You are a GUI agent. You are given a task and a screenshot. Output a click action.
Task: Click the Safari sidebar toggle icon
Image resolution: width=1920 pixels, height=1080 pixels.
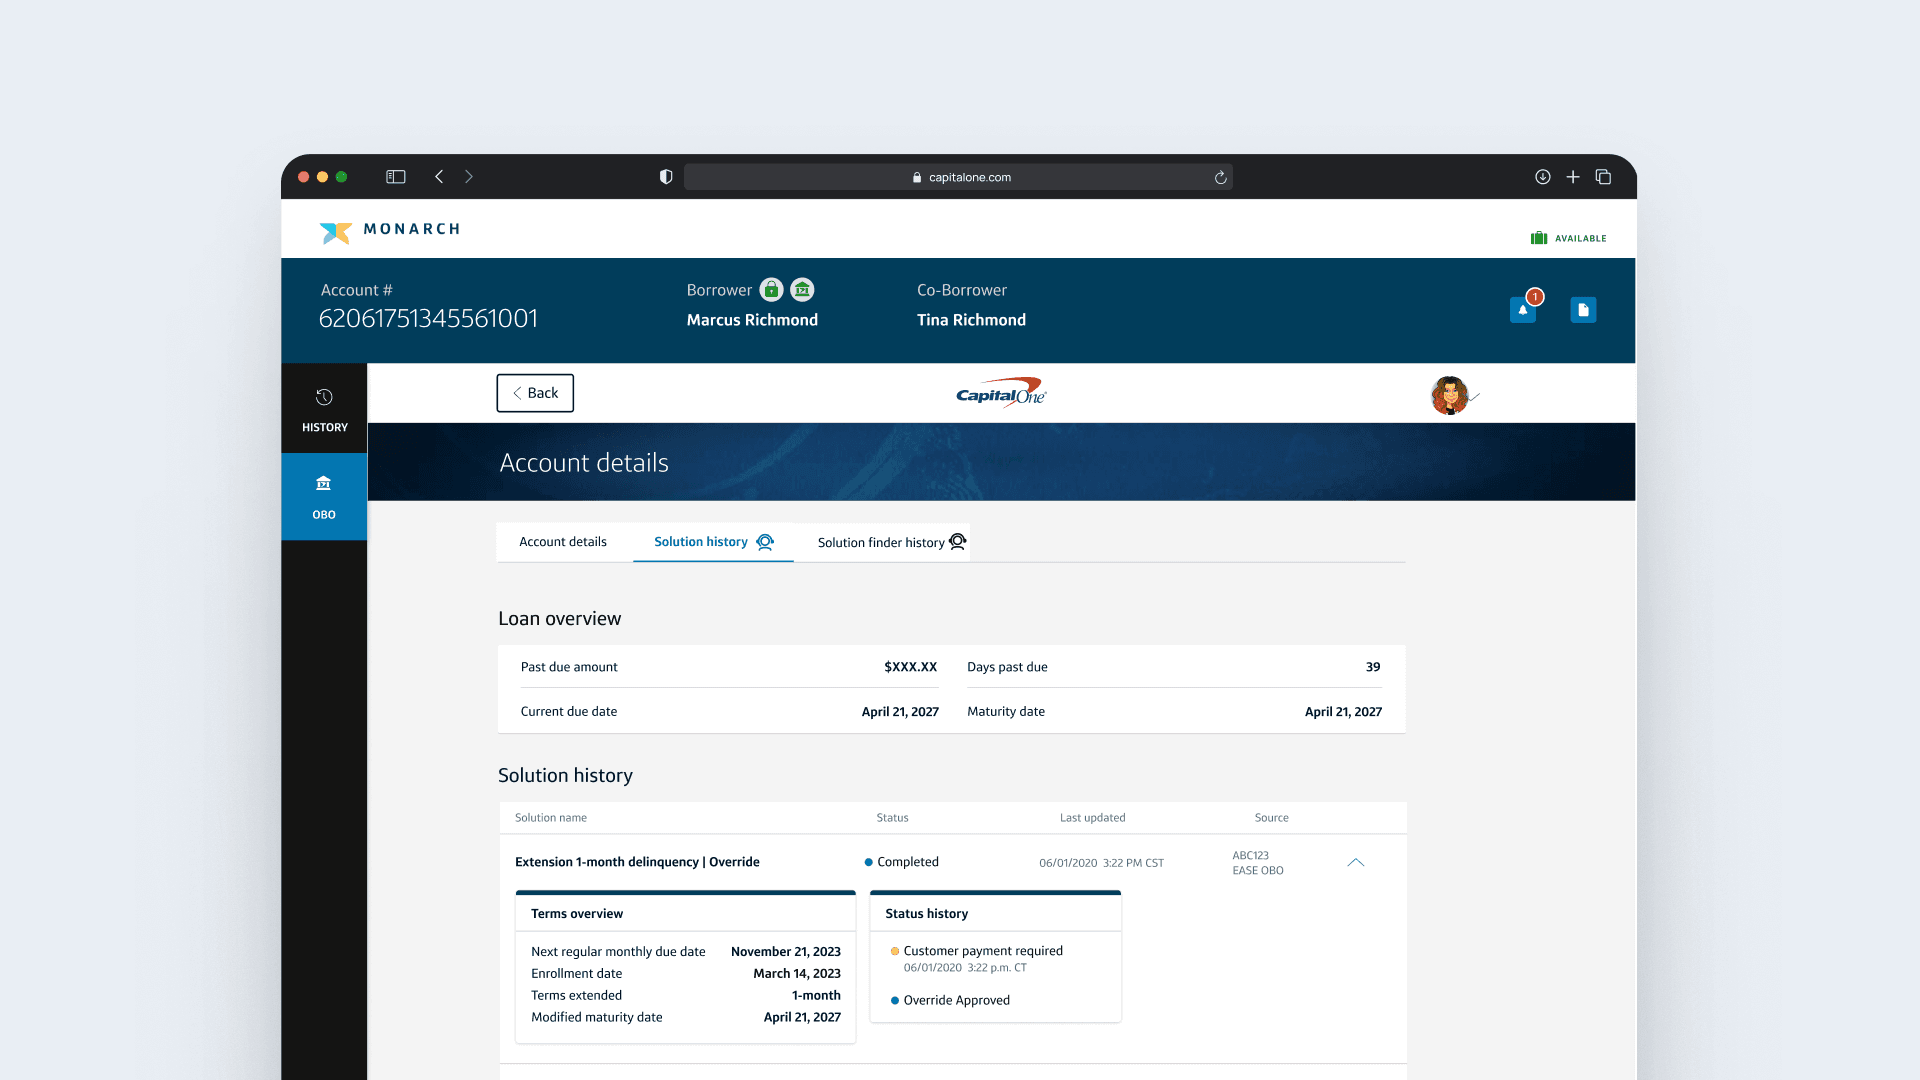(396, 177)
